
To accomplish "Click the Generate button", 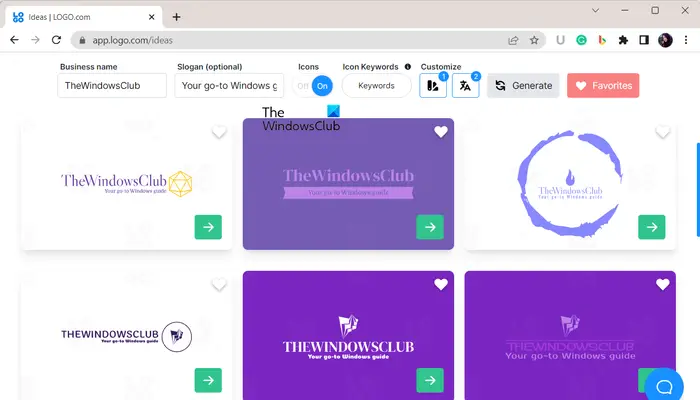I will (x=523, y=85).
